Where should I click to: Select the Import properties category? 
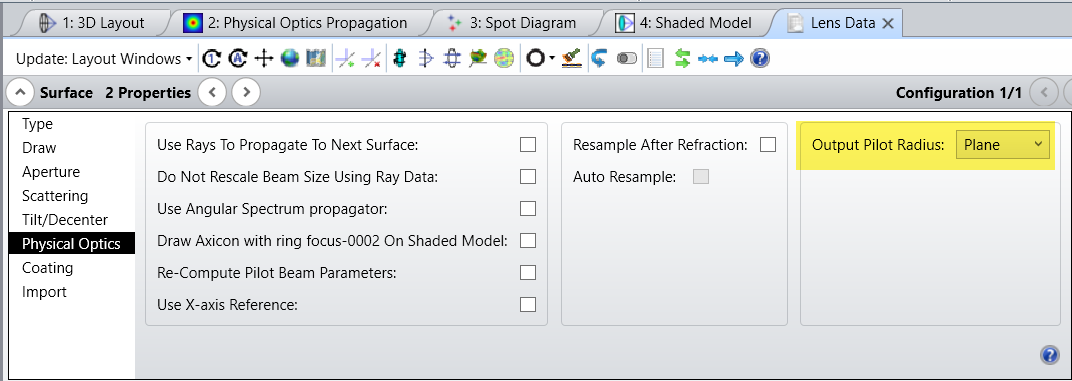pyautogui.click(x=72, y=291)
